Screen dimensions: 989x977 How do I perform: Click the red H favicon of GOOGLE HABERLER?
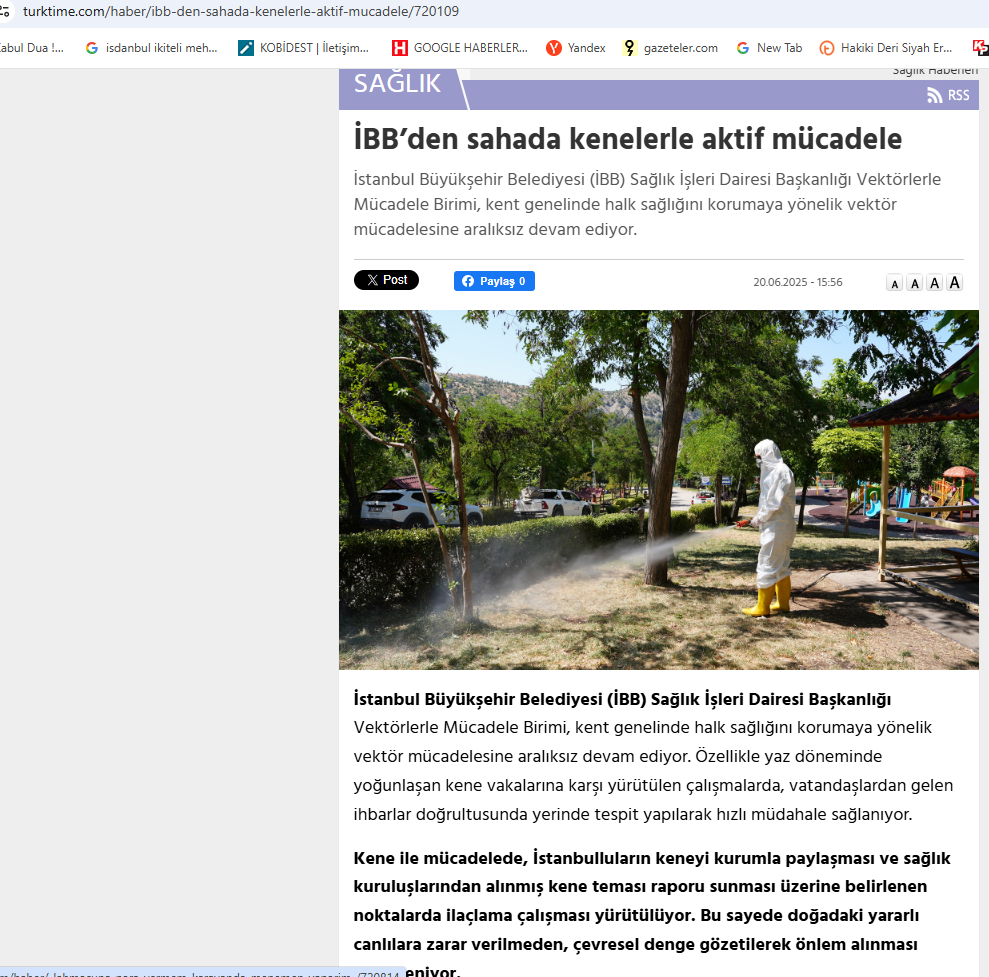tap(399, 48)
